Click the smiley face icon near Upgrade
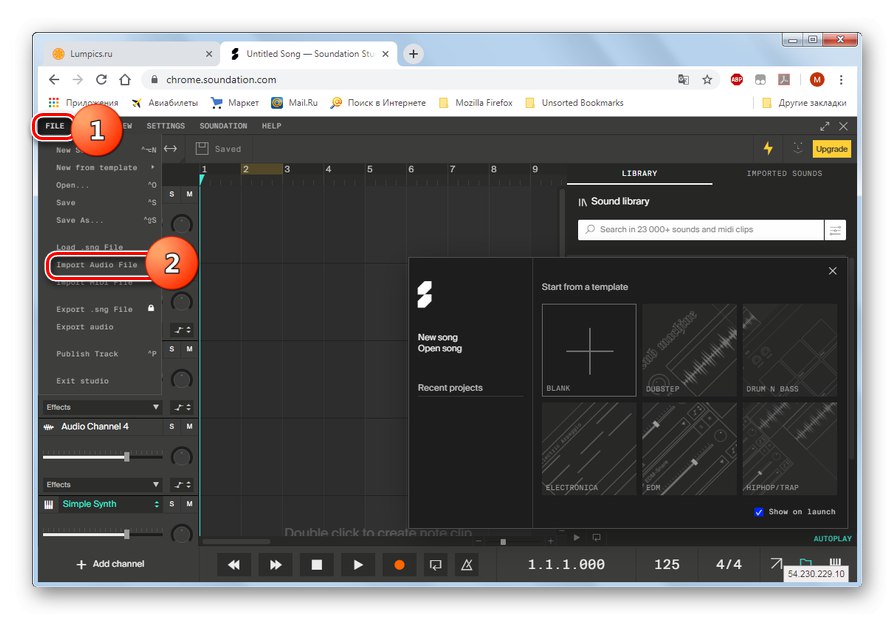The height and width of the screenshot is (620, 895). [x=797, y=148]
